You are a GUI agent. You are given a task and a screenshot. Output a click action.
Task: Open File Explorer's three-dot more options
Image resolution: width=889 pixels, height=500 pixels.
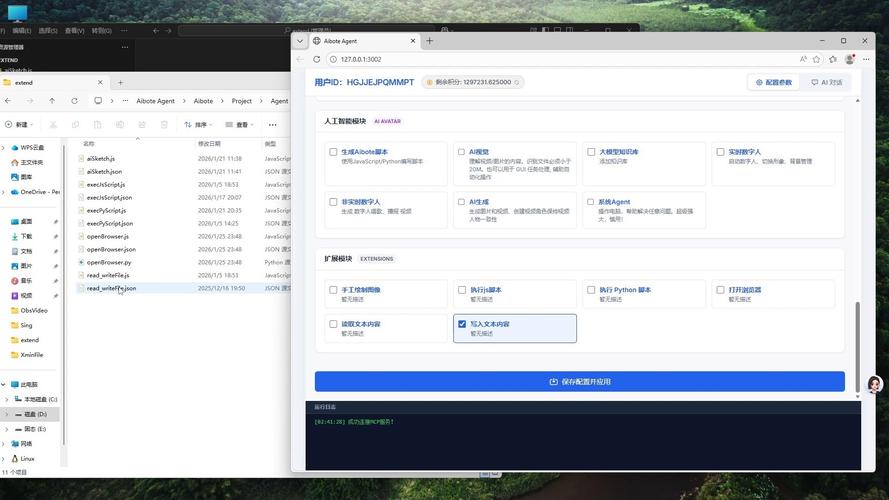(x=271, y=124)
